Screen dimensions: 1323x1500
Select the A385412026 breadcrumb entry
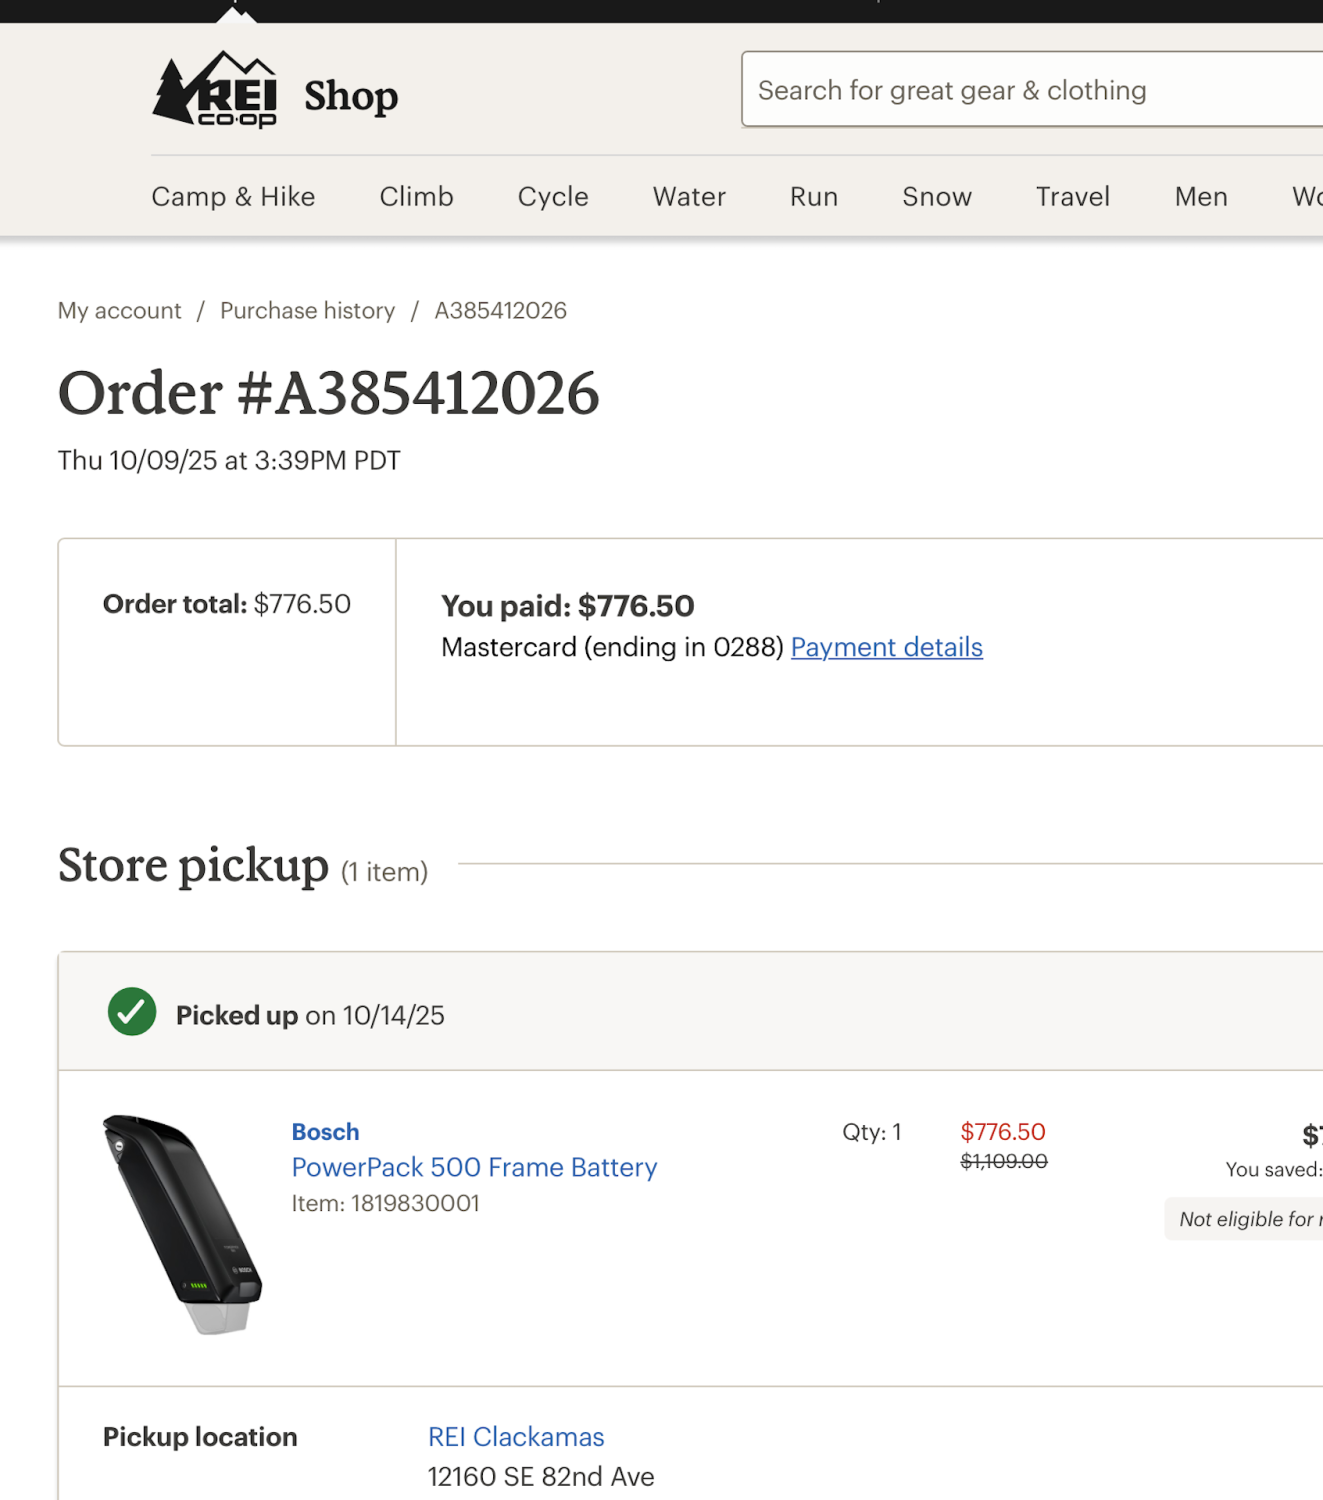click(x=500, y=311)
